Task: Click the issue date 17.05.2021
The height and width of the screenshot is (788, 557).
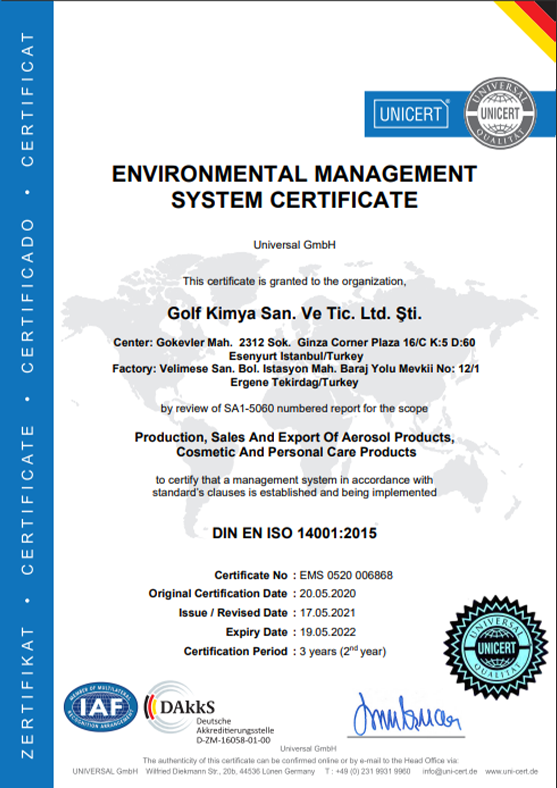Action: tap(327, 613)
